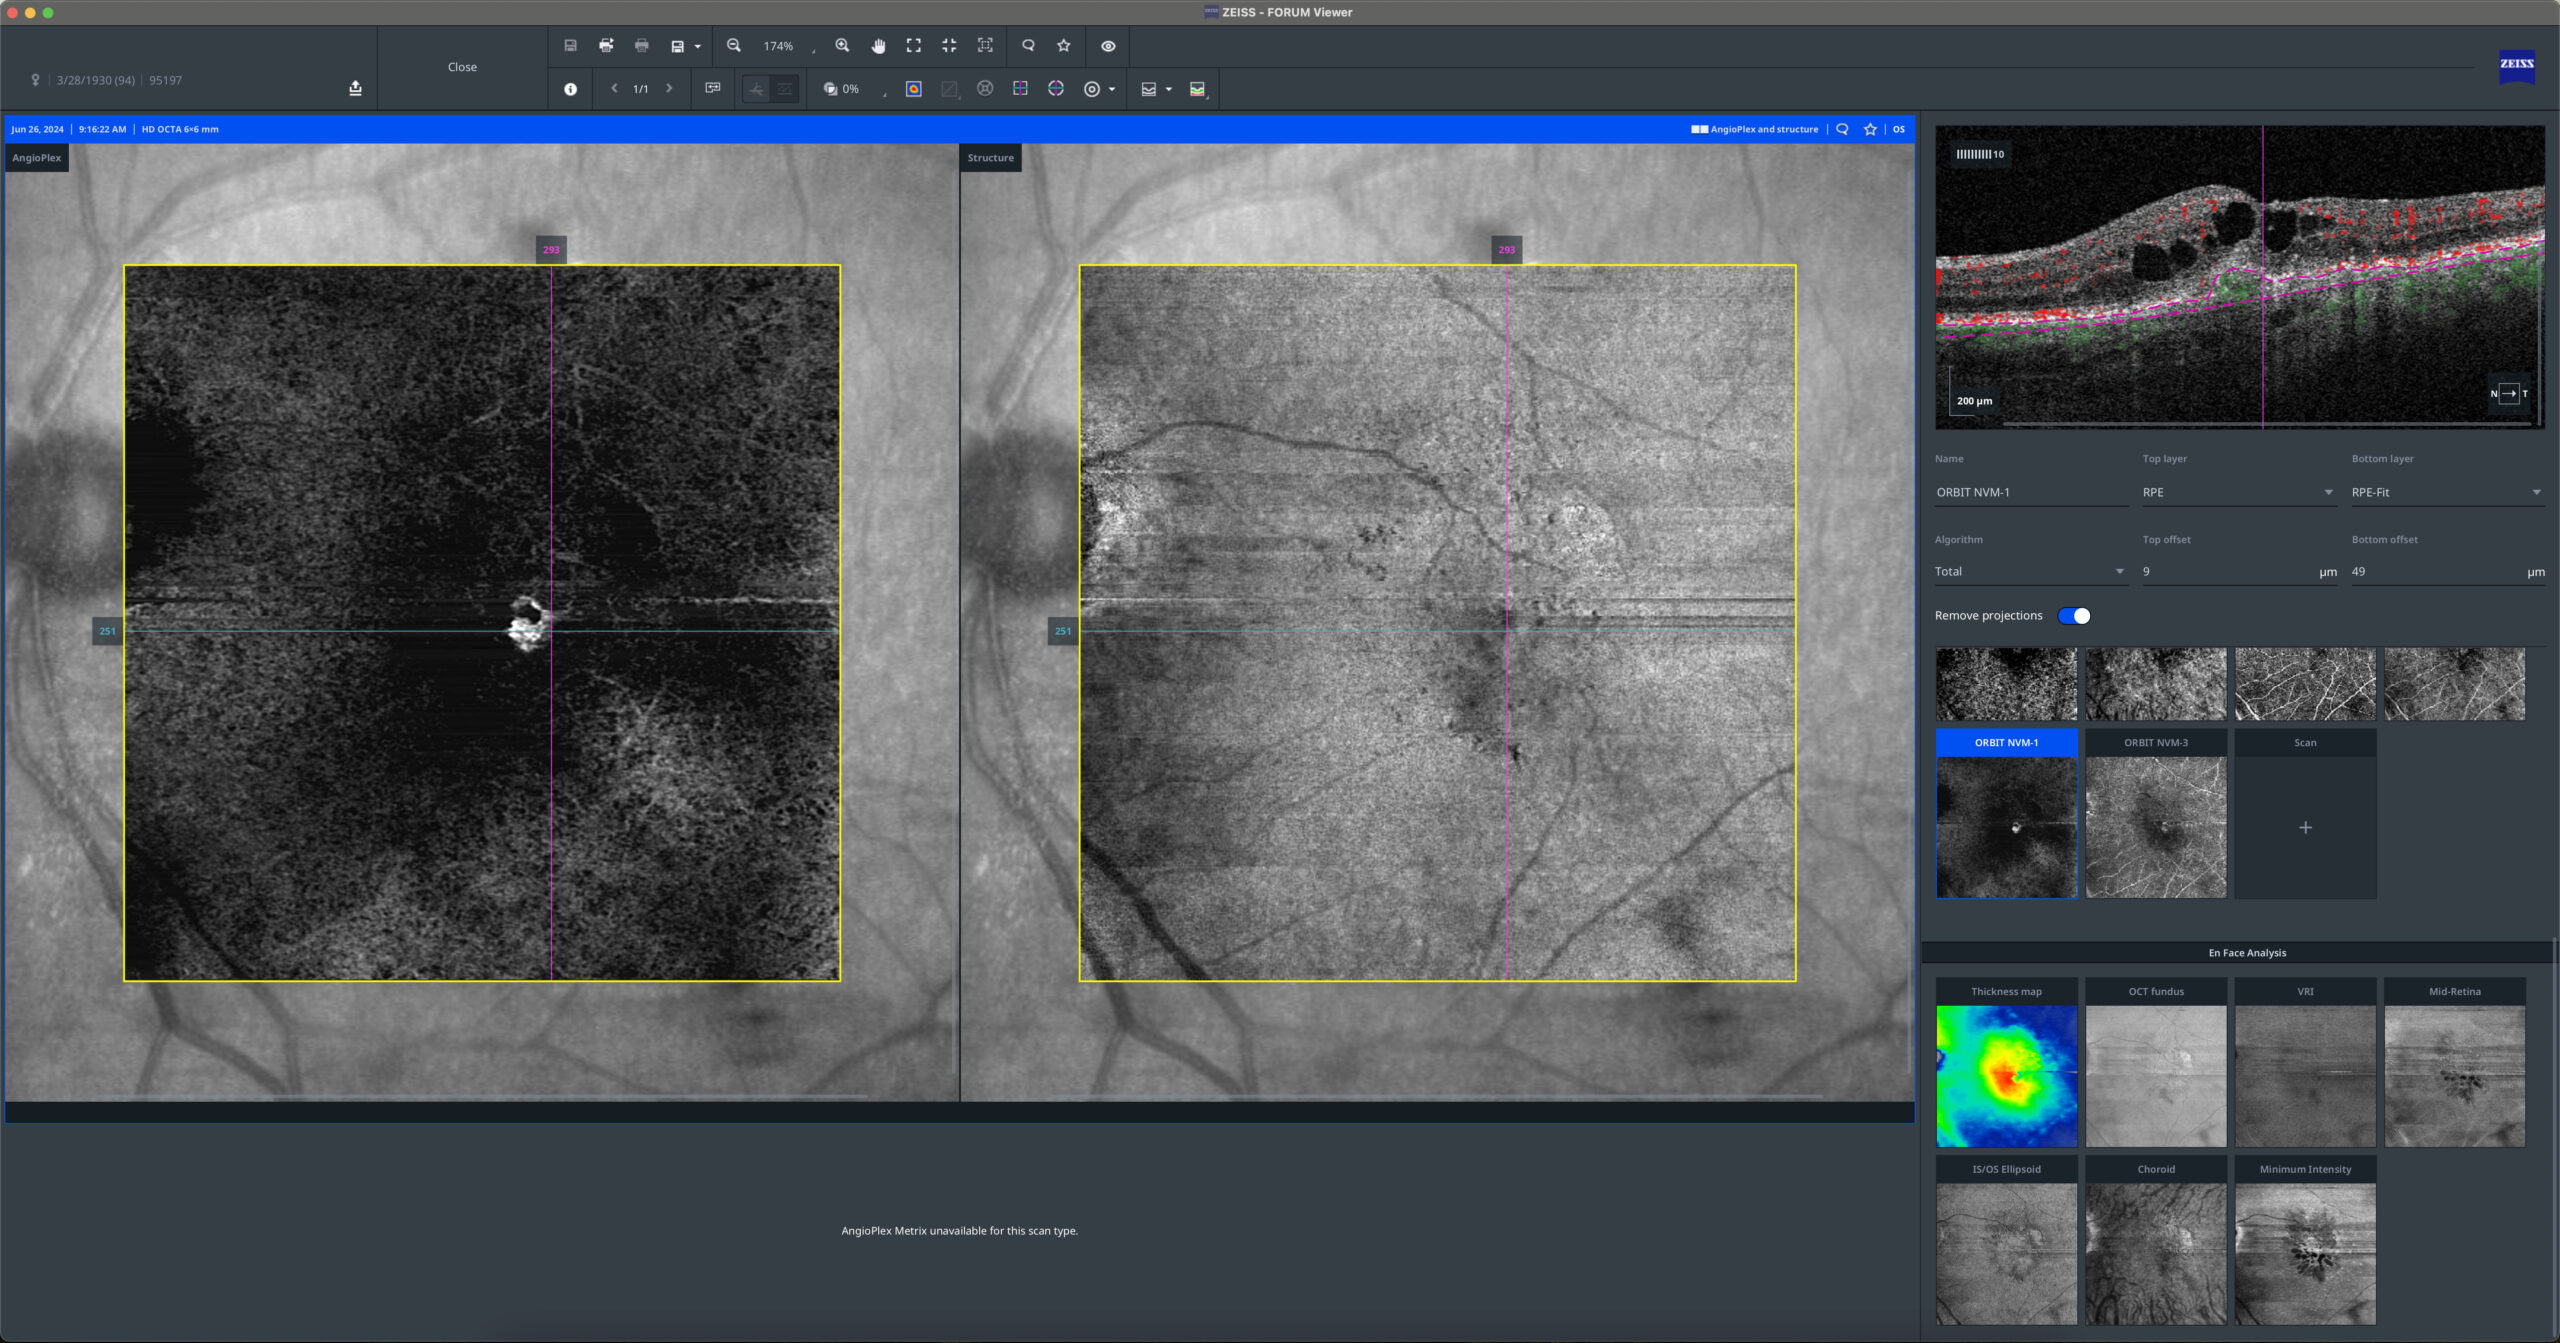Click the collapse from fullscreen icon

point(949,46)
